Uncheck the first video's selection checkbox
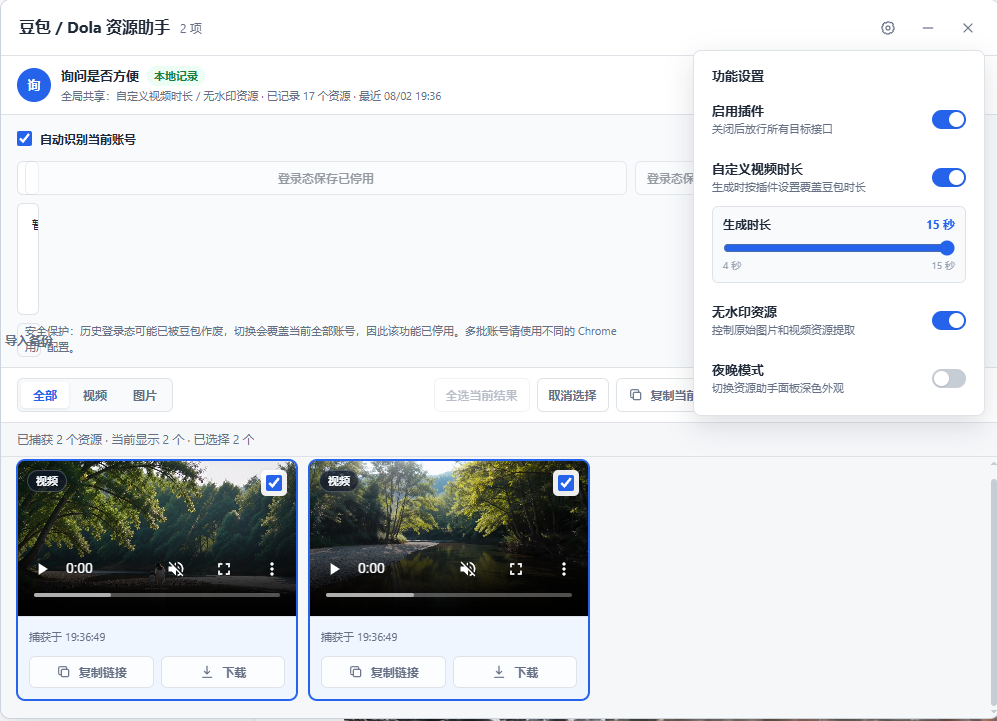997x721 pixels. [274, 483]
